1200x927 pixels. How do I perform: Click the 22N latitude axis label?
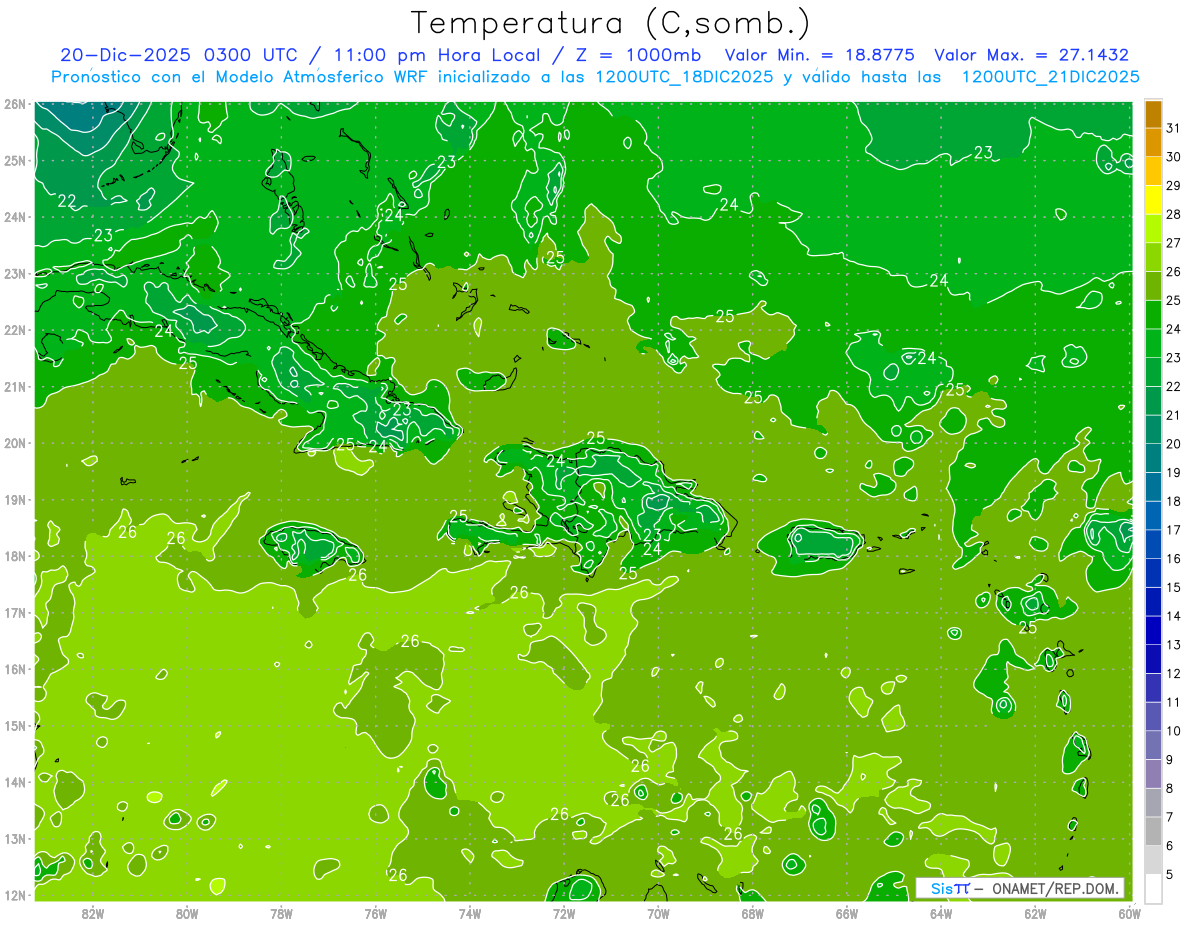coord(13,330)
